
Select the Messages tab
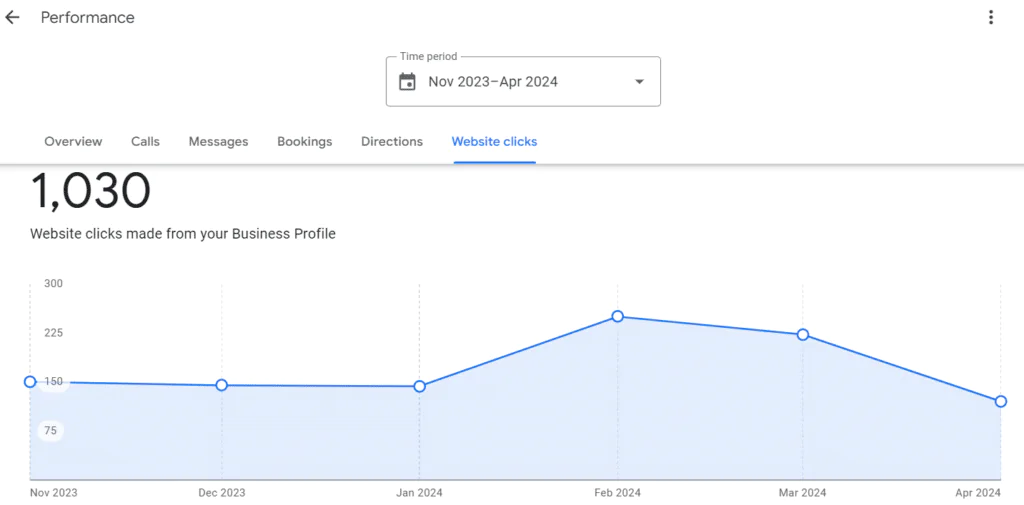[x=218, y=142]
